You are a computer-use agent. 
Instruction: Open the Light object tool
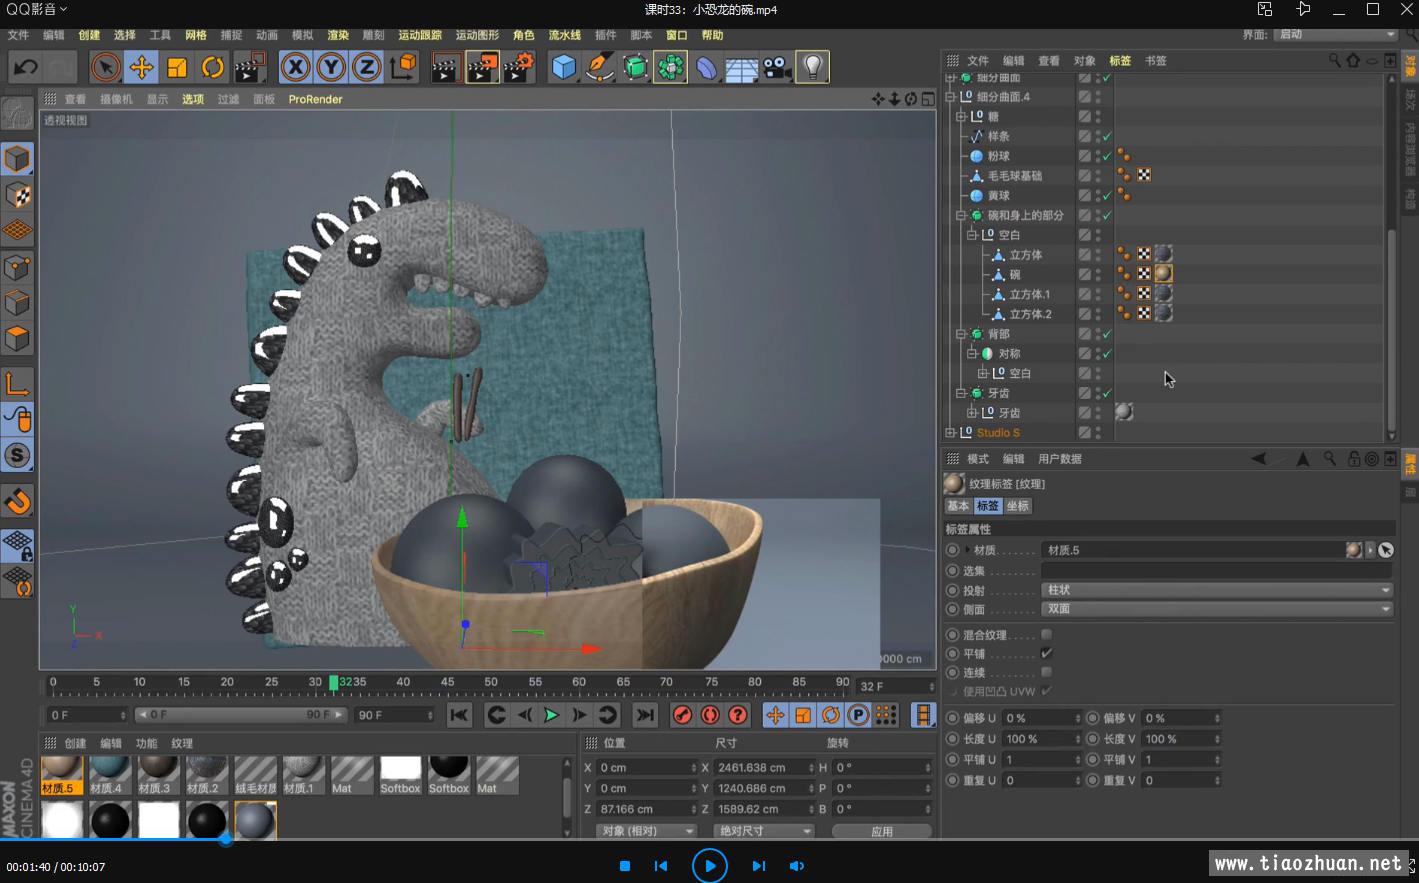click(812, 67)
